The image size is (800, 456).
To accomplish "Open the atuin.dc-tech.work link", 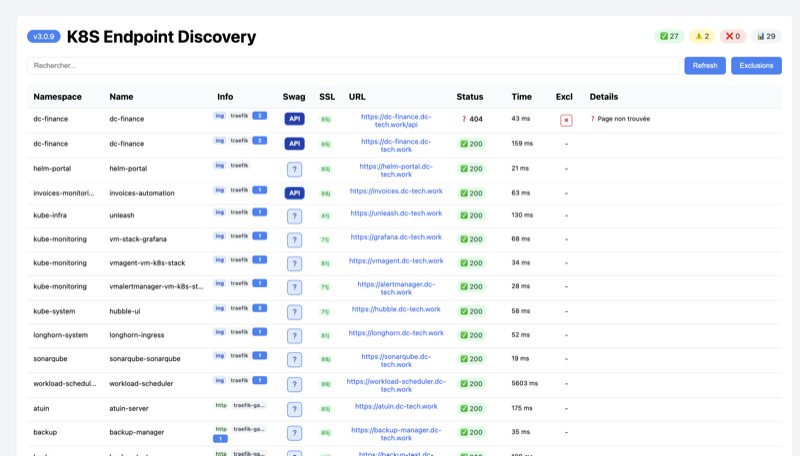I will click(396, 407).
